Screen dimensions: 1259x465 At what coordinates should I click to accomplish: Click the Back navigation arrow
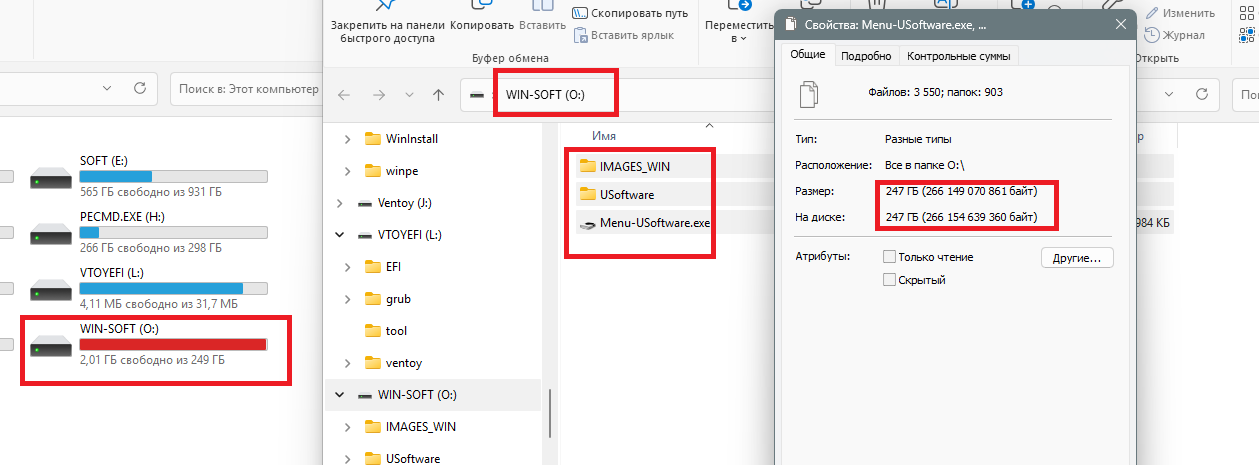point(344,95)
